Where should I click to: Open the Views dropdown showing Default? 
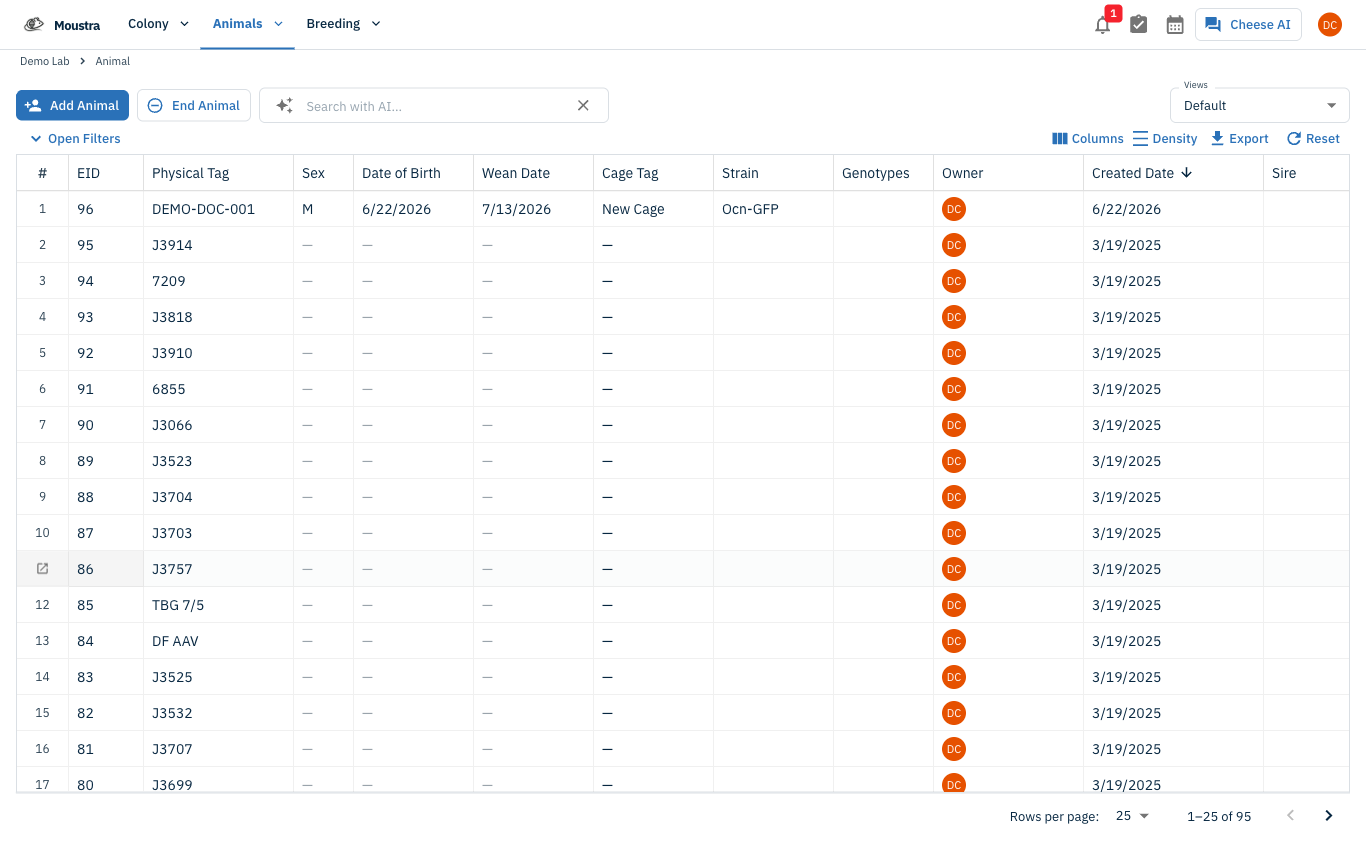[x=1260, y=105]
